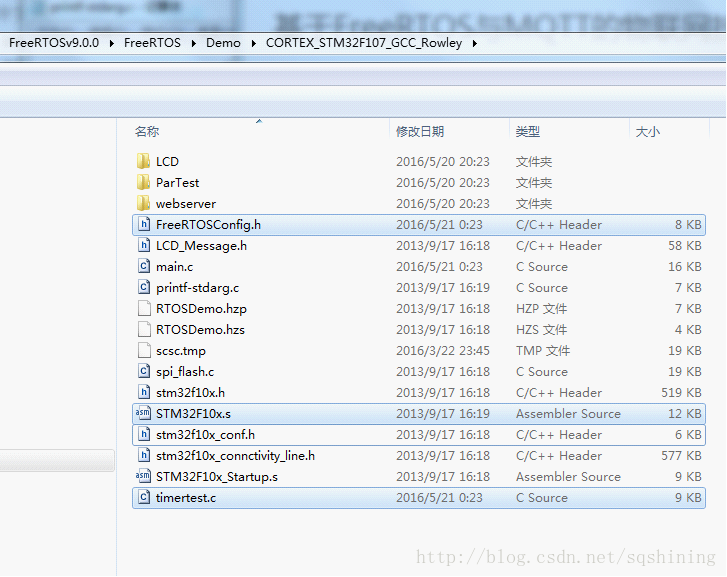Click the stm32f10x_conntivity_line.h header icon

click(144, 455)
